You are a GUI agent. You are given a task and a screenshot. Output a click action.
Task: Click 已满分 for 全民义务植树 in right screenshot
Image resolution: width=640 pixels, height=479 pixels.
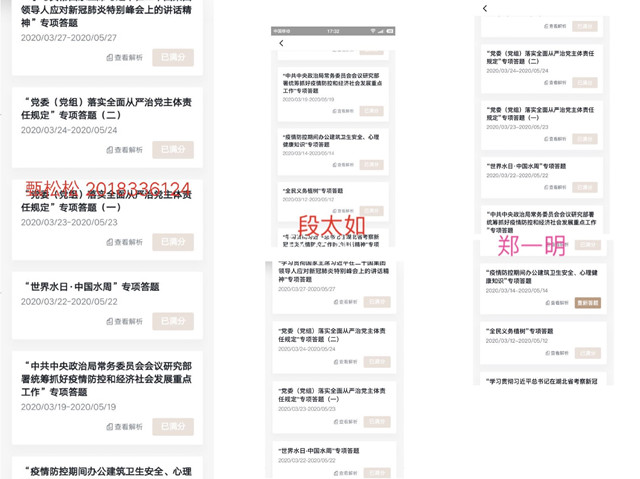[x=588, y=353]
